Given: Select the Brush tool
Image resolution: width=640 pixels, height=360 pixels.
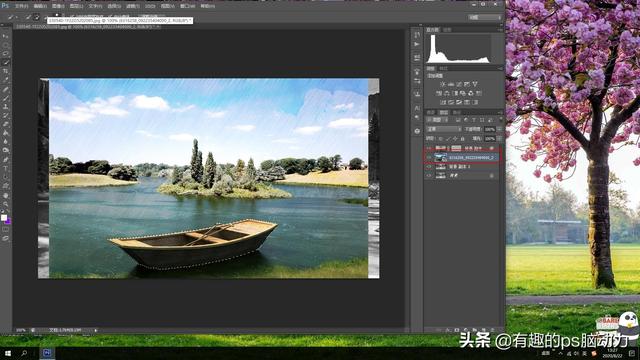Looking at the screenshot, I should pyautogui.click(x=5, y=98).
